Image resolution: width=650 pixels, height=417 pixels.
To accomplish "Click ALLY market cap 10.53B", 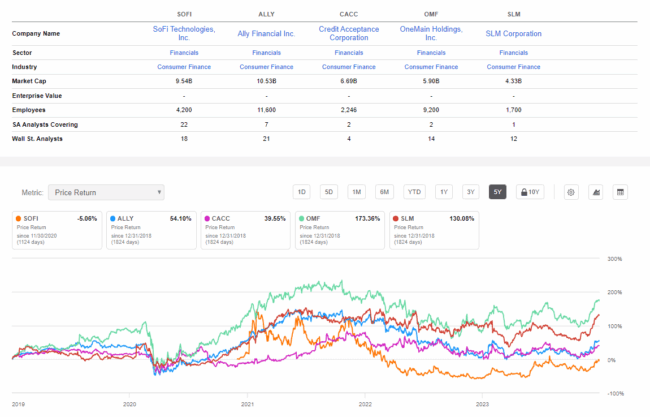I will (x=267, y=81).
